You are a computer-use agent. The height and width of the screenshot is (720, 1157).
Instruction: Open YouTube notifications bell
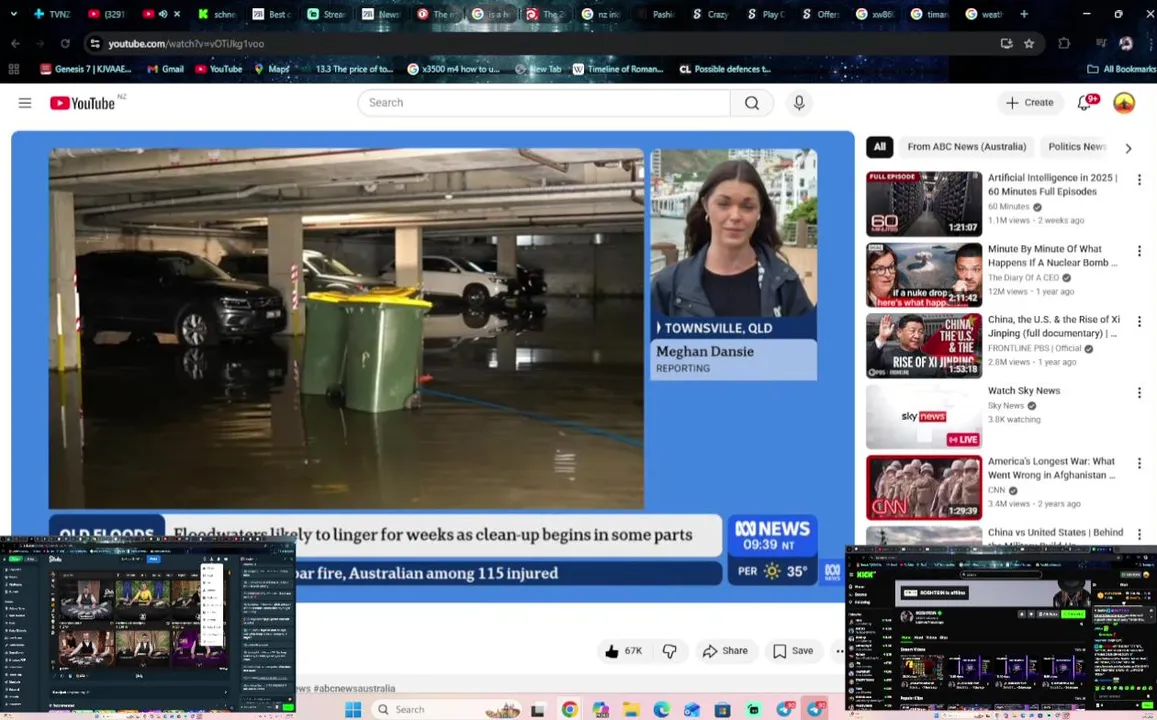pyautogui.click(x=1085, y=103)
